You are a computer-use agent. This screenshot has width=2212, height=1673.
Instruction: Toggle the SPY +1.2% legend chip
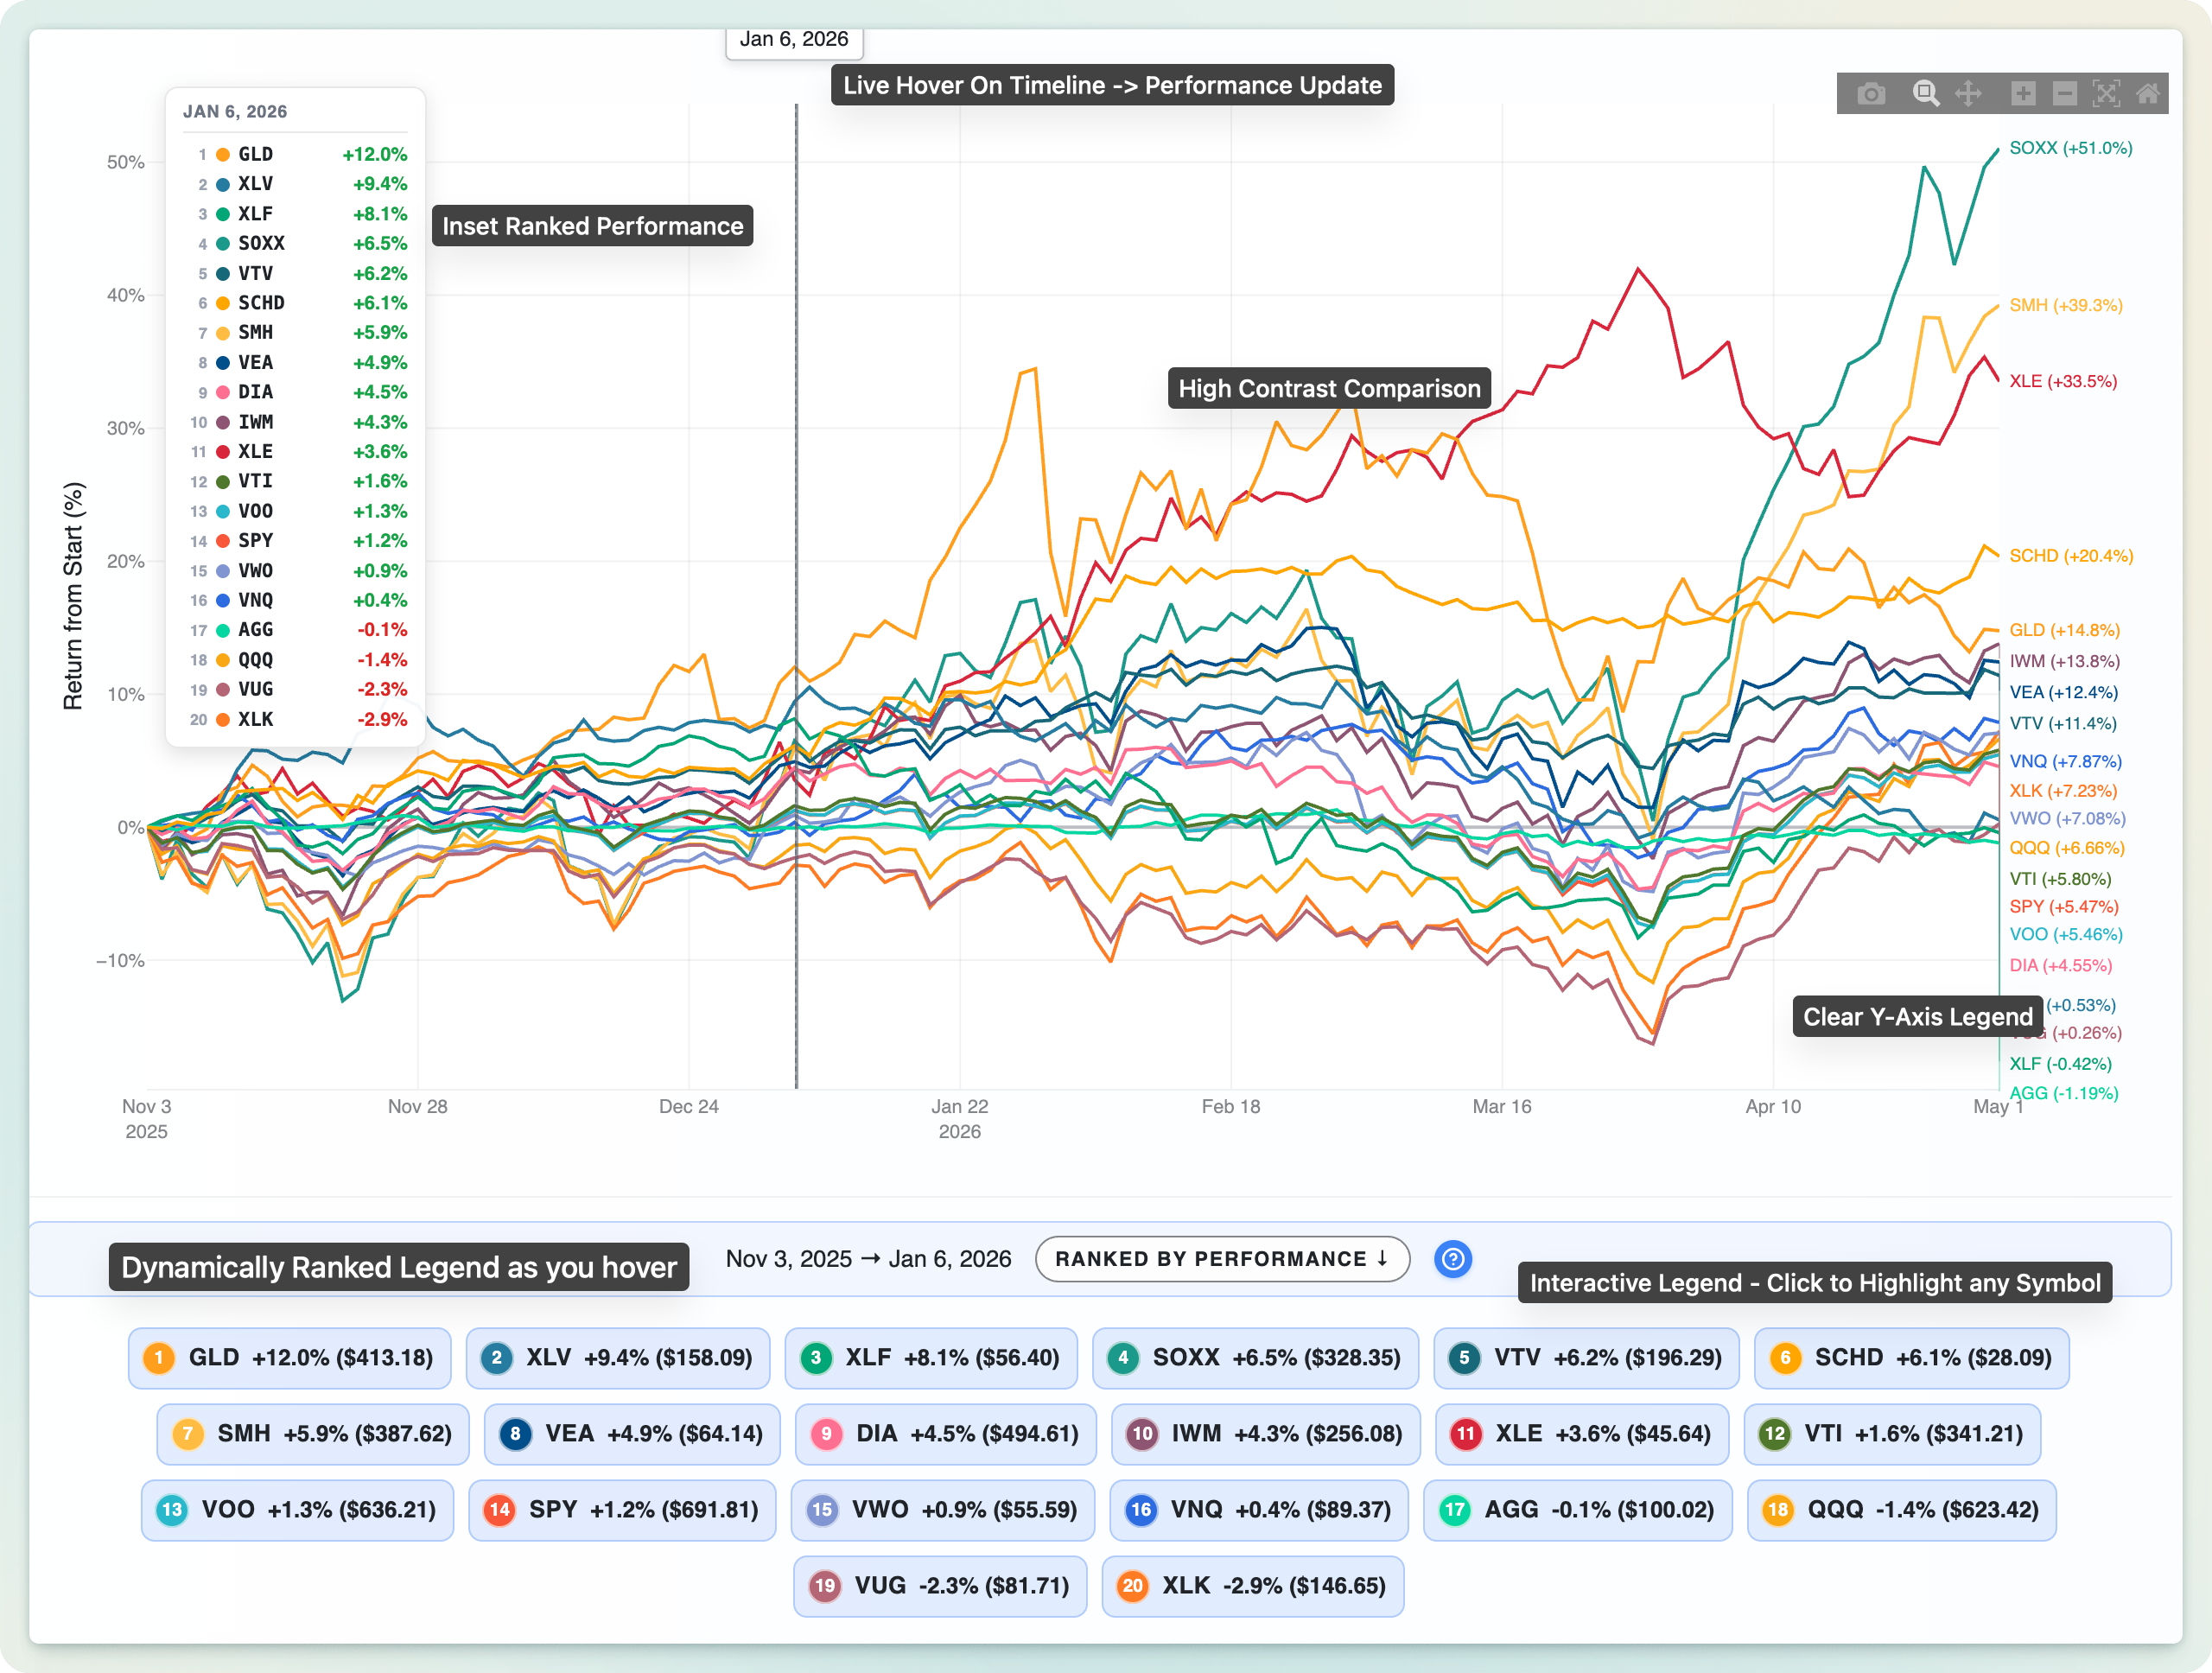pyautogui.click(x=622, y=1509)
